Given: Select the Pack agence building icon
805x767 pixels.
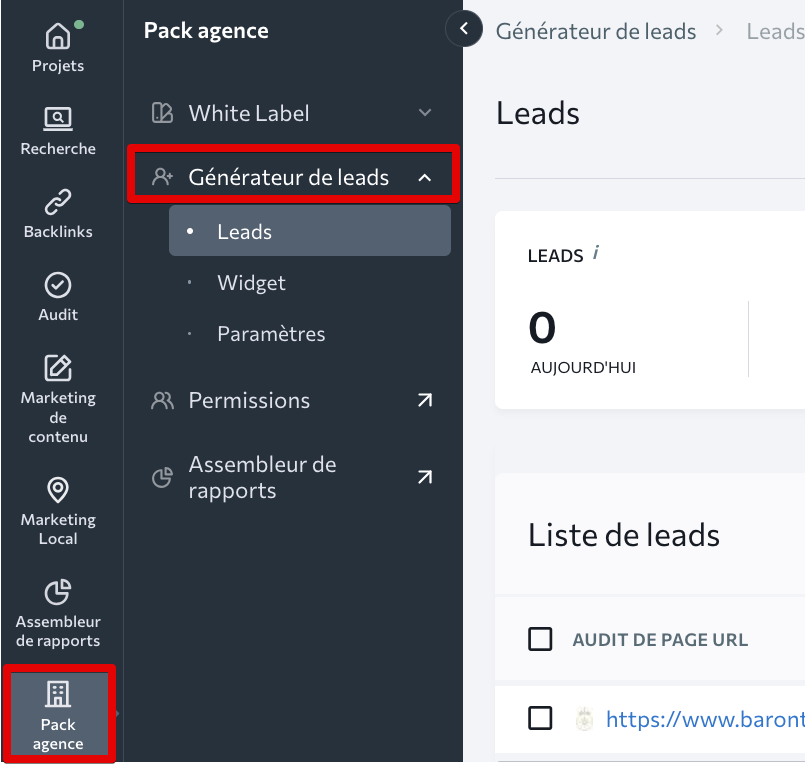Looking at the screenshot, I should (57, 692).
